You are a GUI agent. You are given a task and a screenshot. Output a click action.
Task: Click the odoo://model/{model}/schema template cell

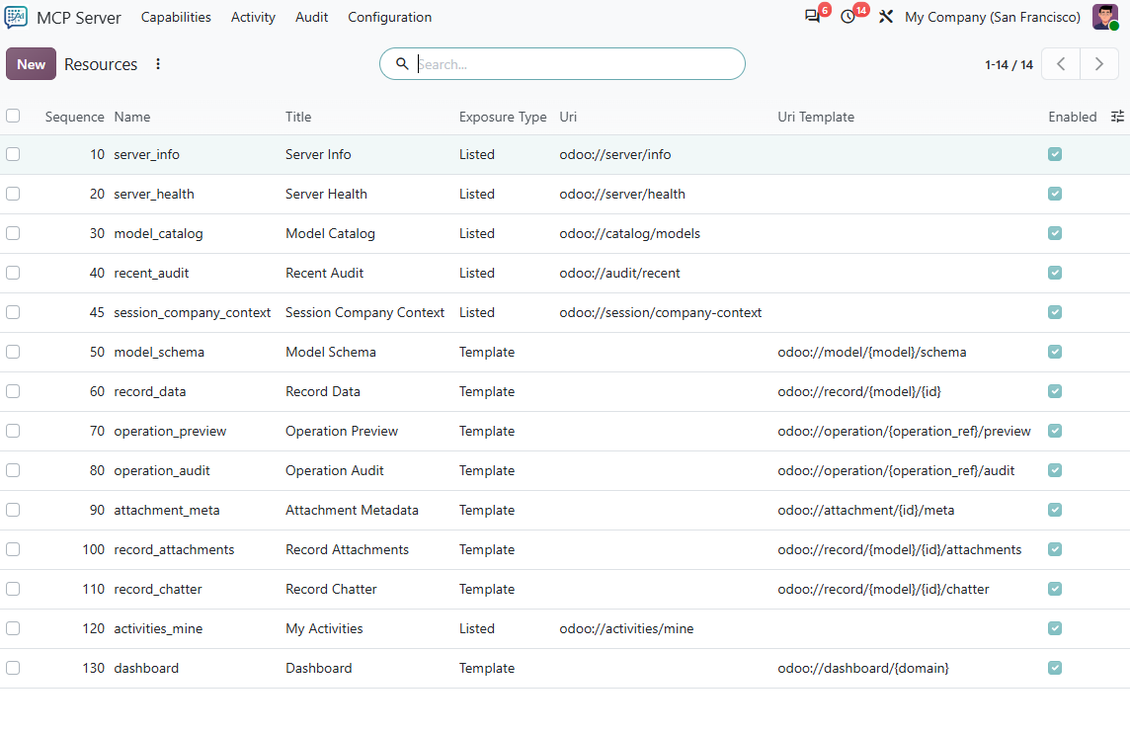871,352
